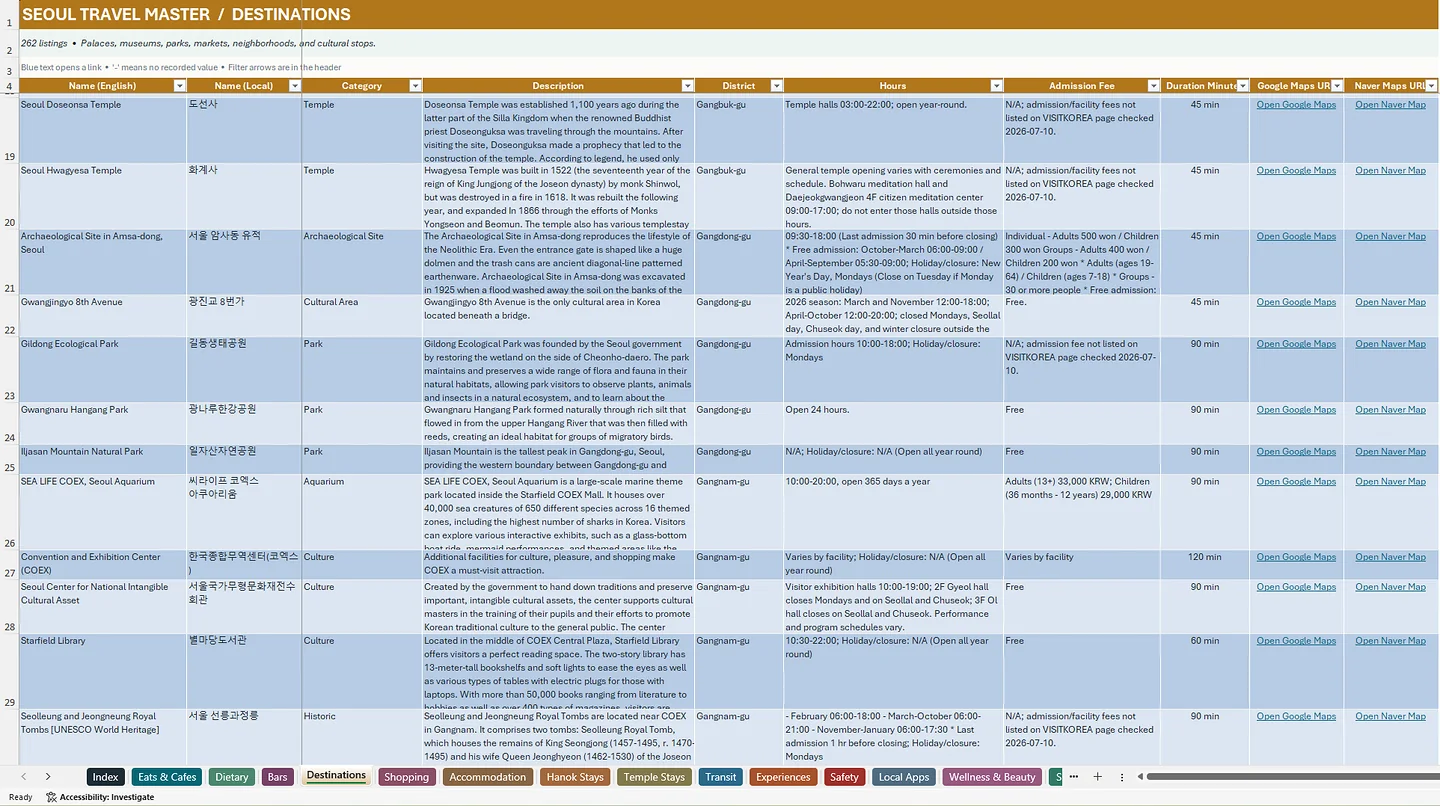Select the Bars sheet tab
The image size is (1440, 806).
click(277, 777)
